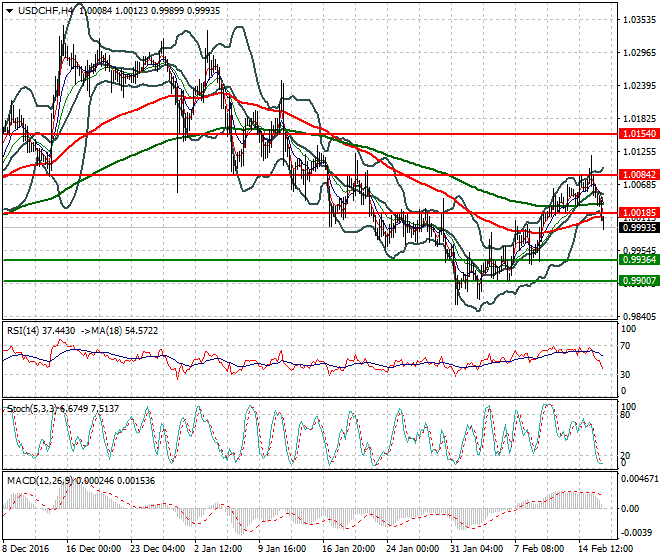This screenshot has width=660, height=560.
Task: Select the 0.99364 green support label
Action: pos(639,260)
